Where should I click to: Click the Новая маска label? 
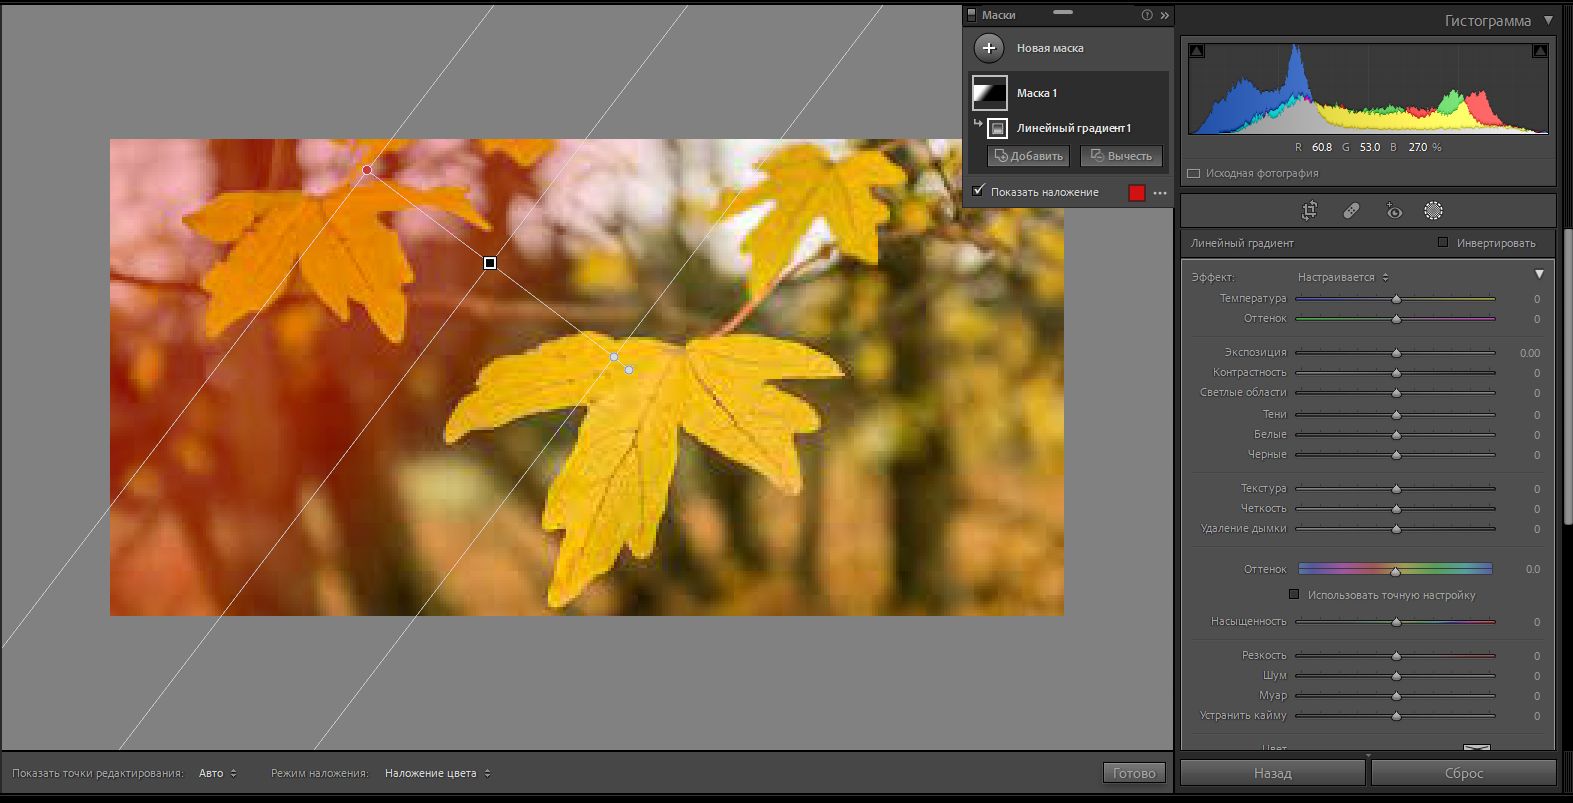[1050, 48]
